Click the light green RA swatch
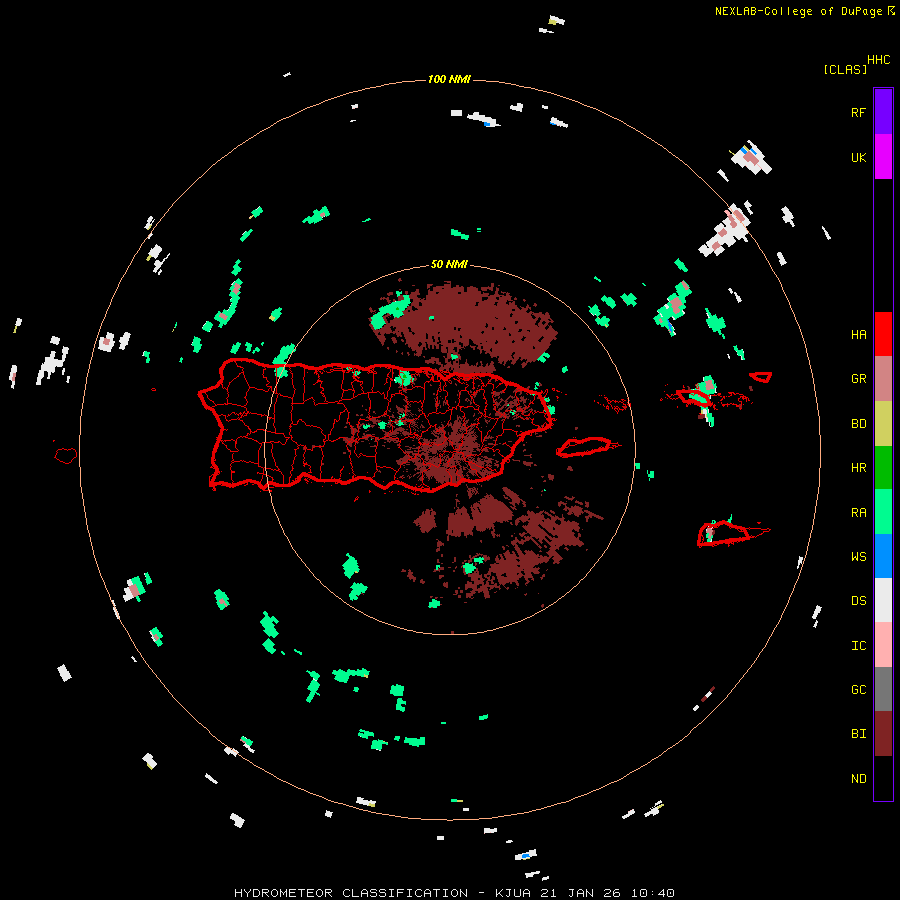Viewport: 900px width, 900px height. (x=883, y=512)
